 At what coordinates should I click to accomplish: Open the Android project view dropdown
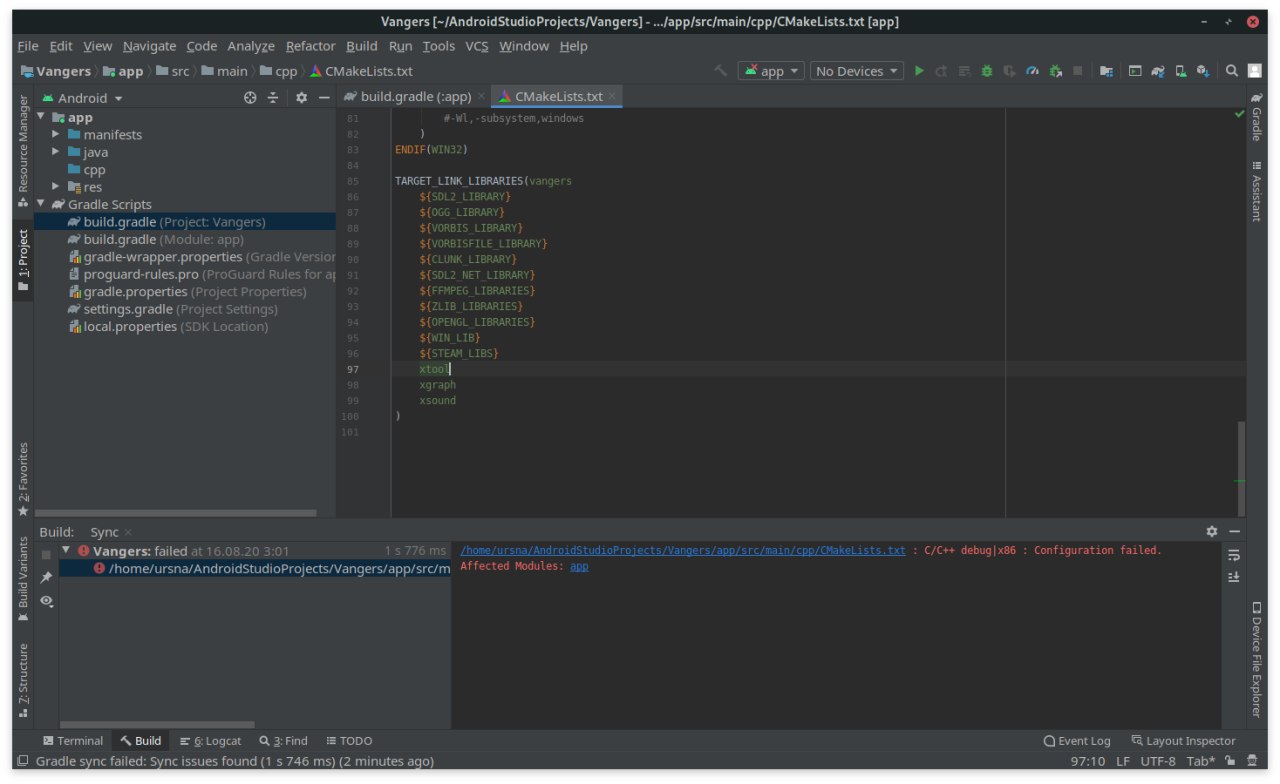click(x=82, y=98)
